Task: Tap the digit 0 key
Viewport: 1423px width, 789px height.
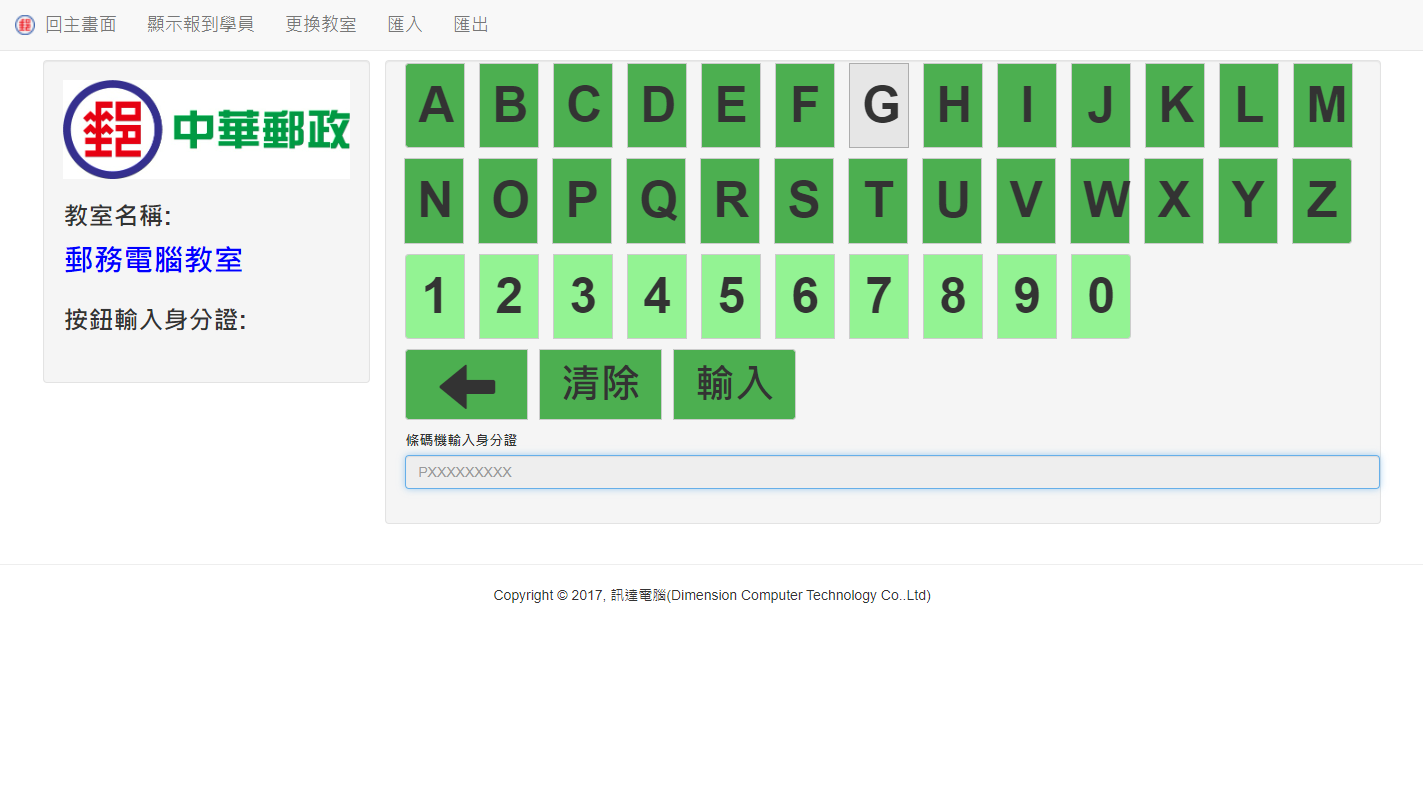Action: tap(1101, 296)
